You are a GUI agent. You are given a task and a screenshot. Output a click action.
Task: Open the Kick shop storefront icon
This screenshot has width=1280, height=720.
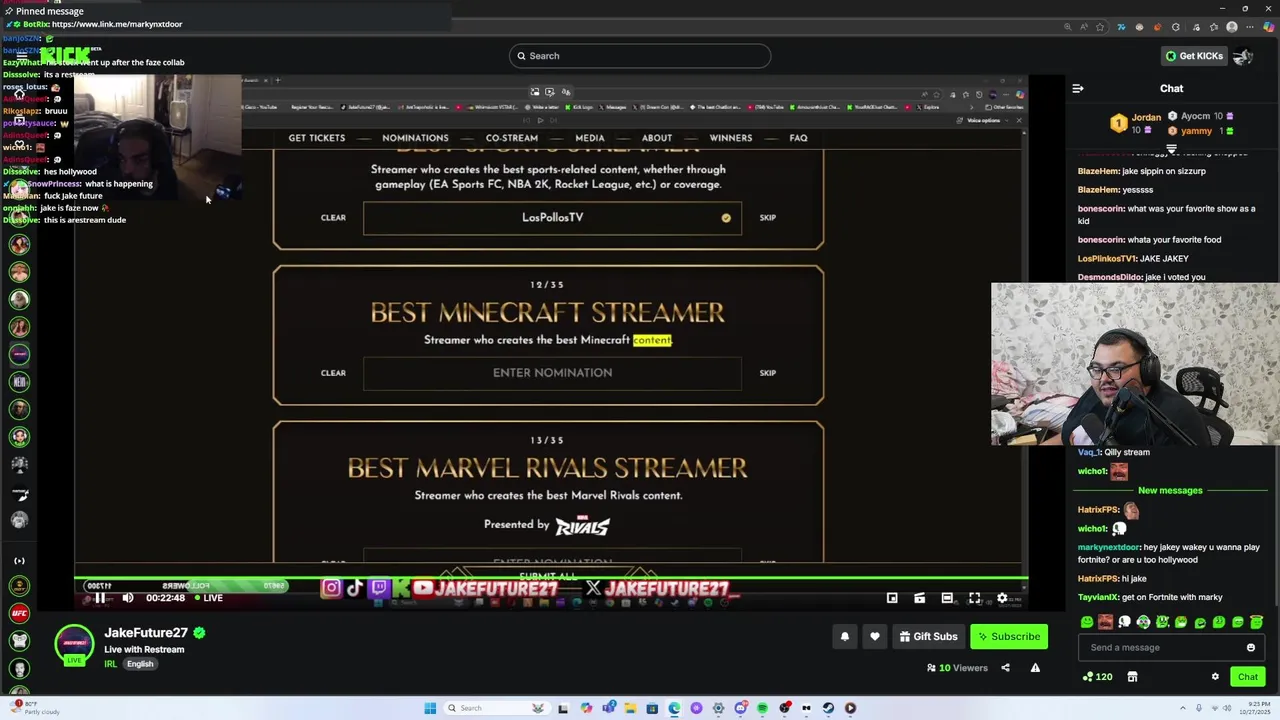coord(1132,677)
